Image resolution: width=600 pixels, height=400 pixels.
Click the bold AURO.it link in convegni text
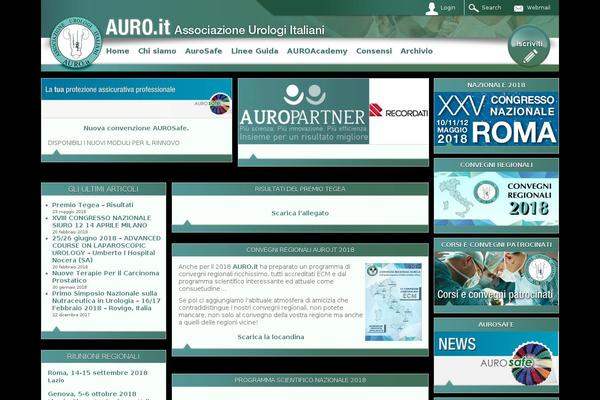[245, 266]
